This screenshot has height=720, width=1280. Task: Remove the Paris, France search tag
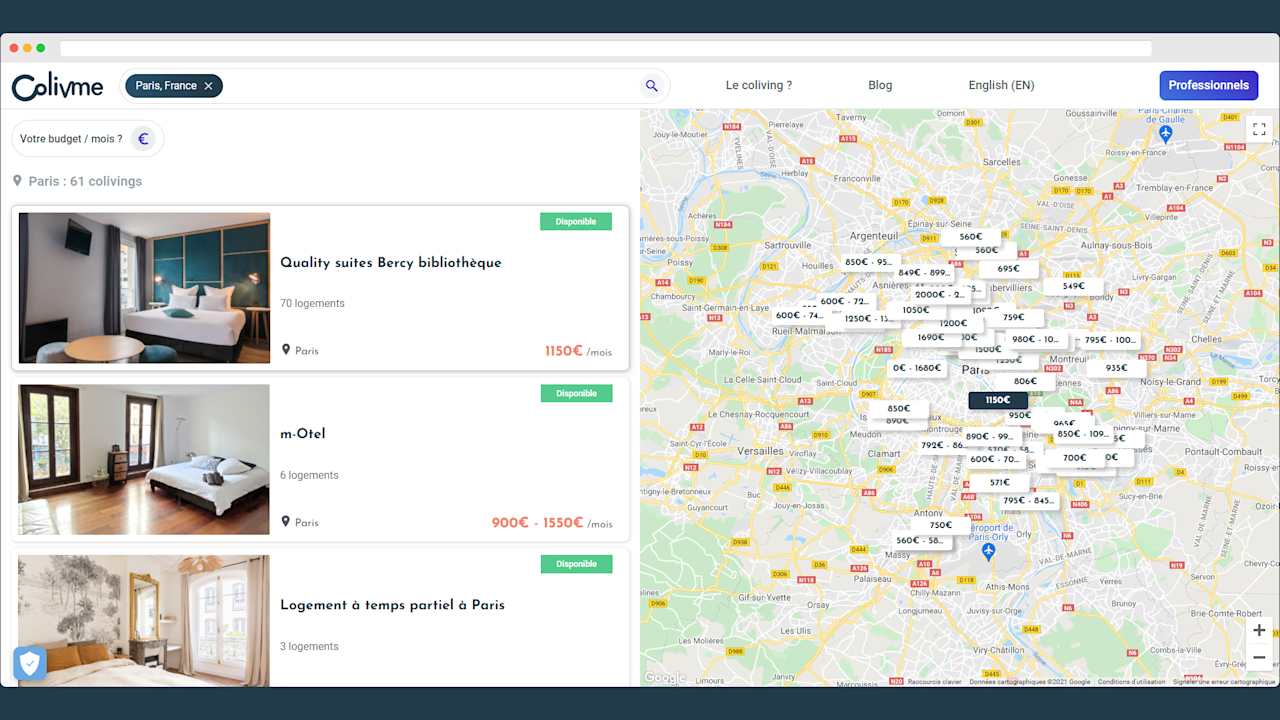[x=208, y=86]
